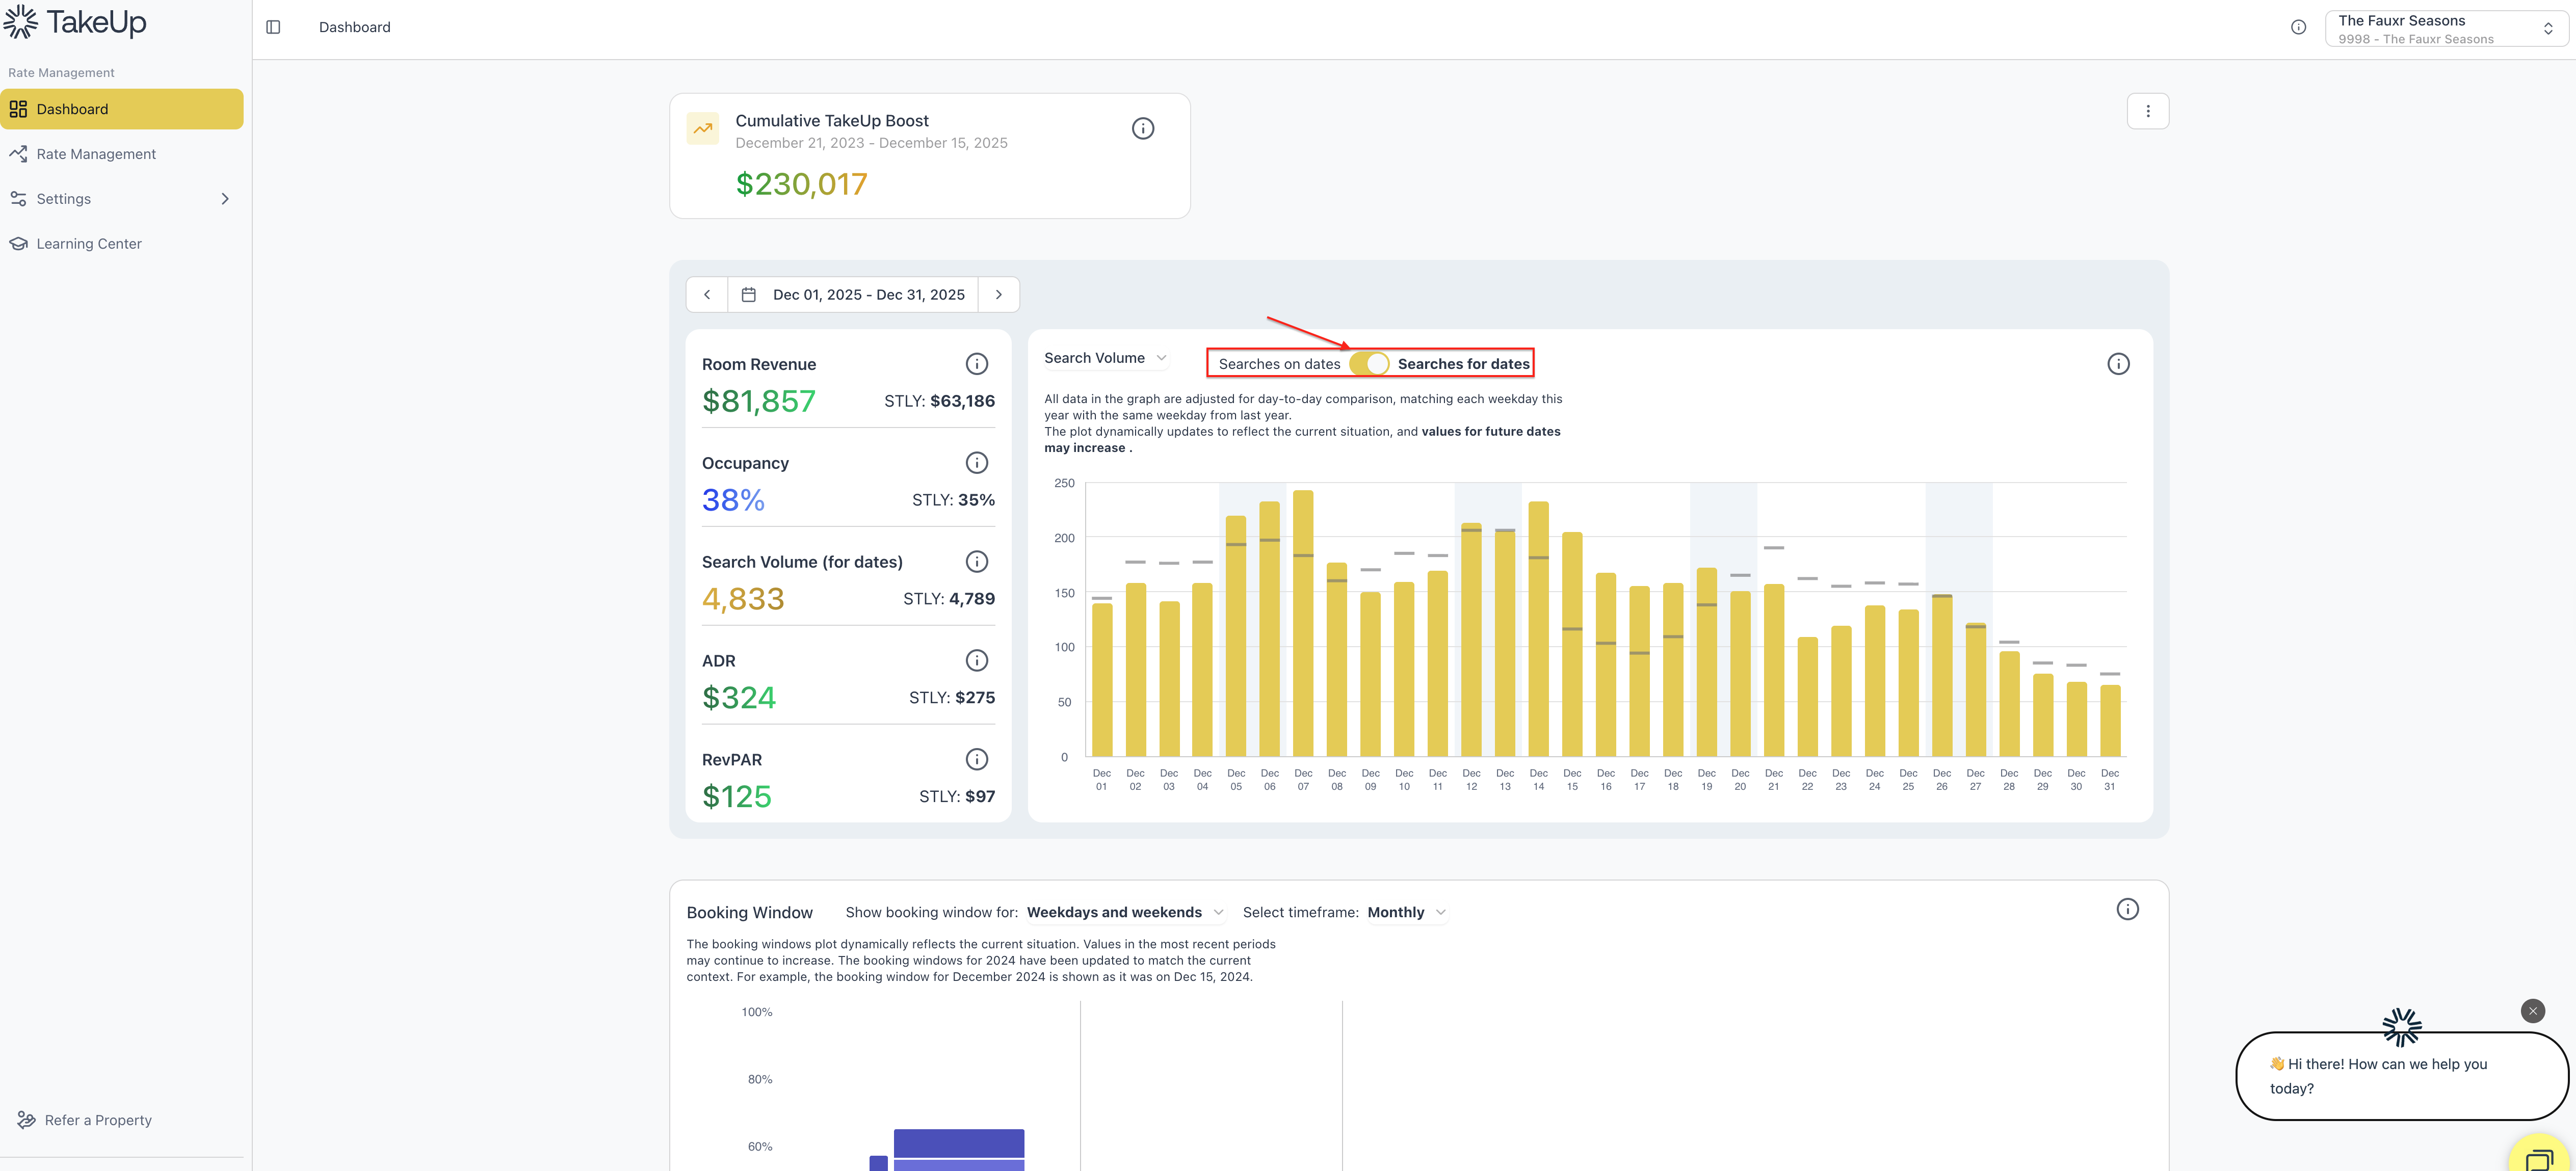Open the three-dot options menu
The height and width of the screenshot is (1171, 2576).
pos(2147,111)
